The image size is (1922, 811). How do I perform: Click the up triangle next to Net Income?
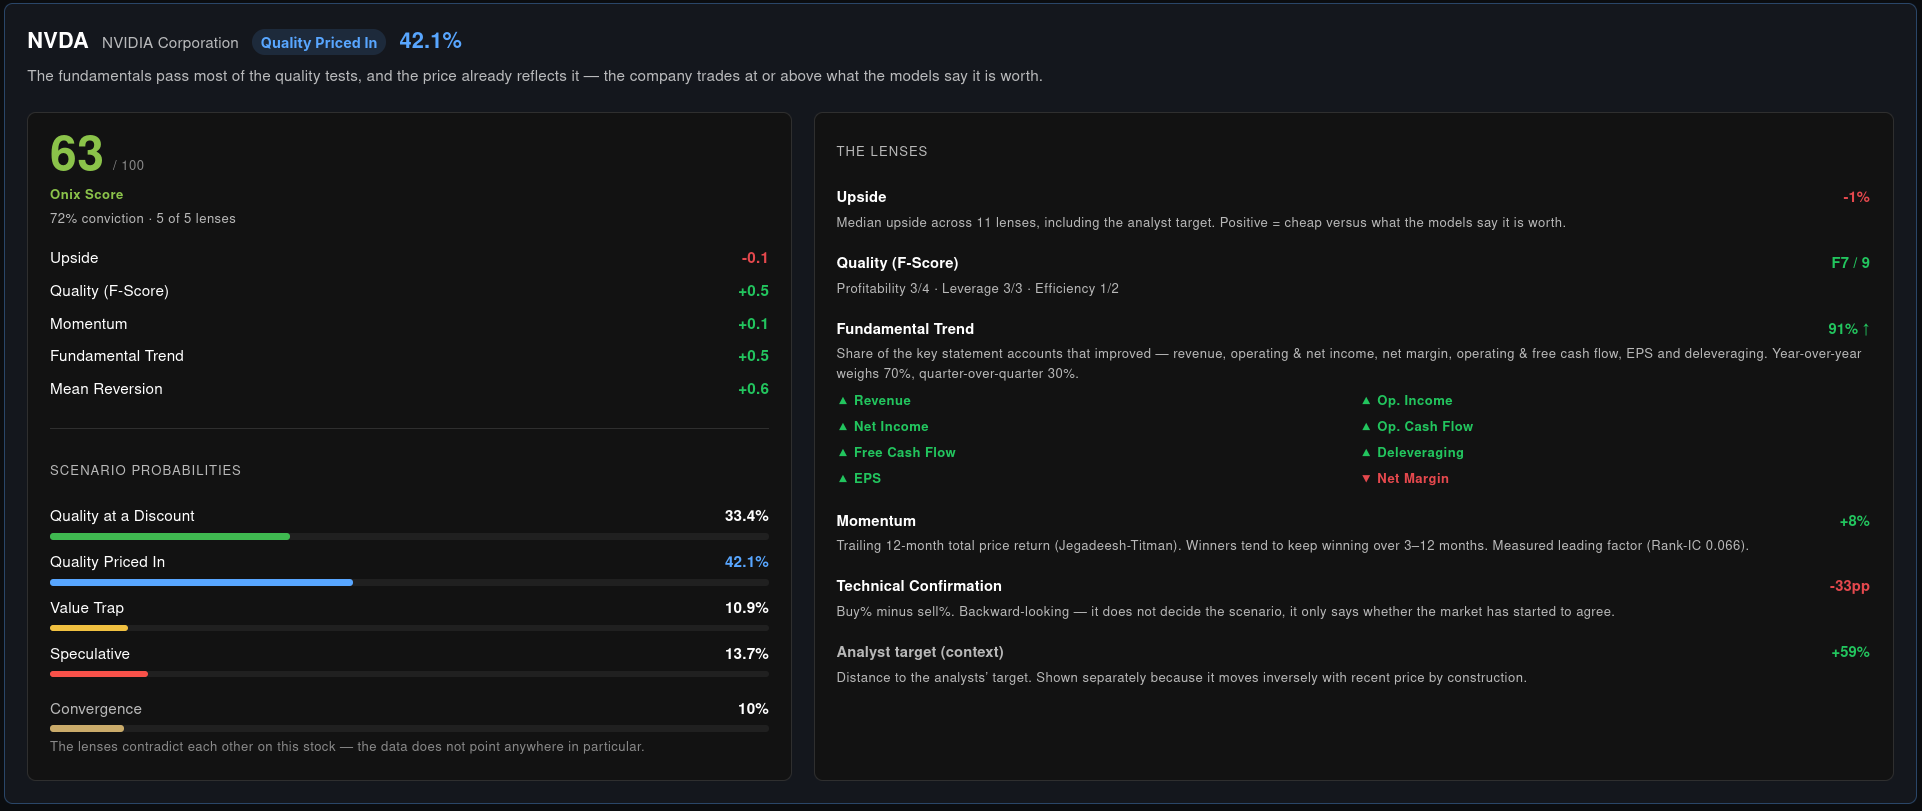coord(843,427)
